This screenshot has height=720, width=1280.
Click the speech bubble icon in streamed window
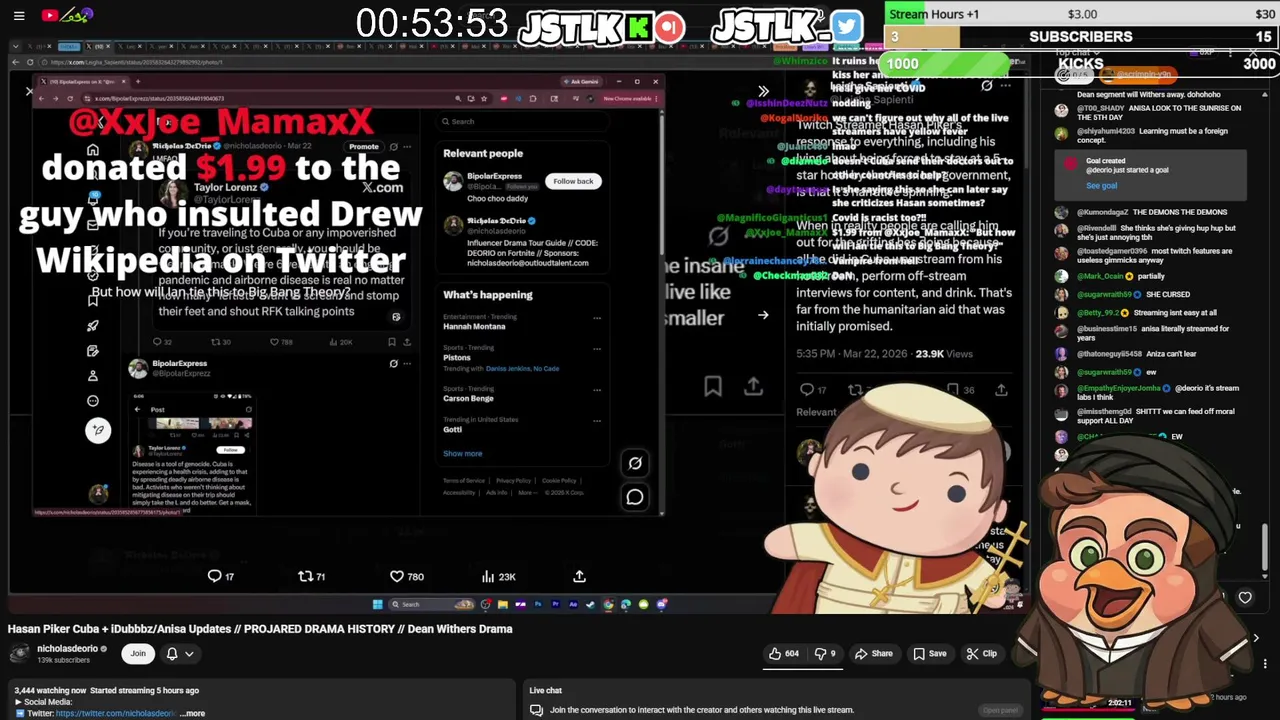(635, 497)
